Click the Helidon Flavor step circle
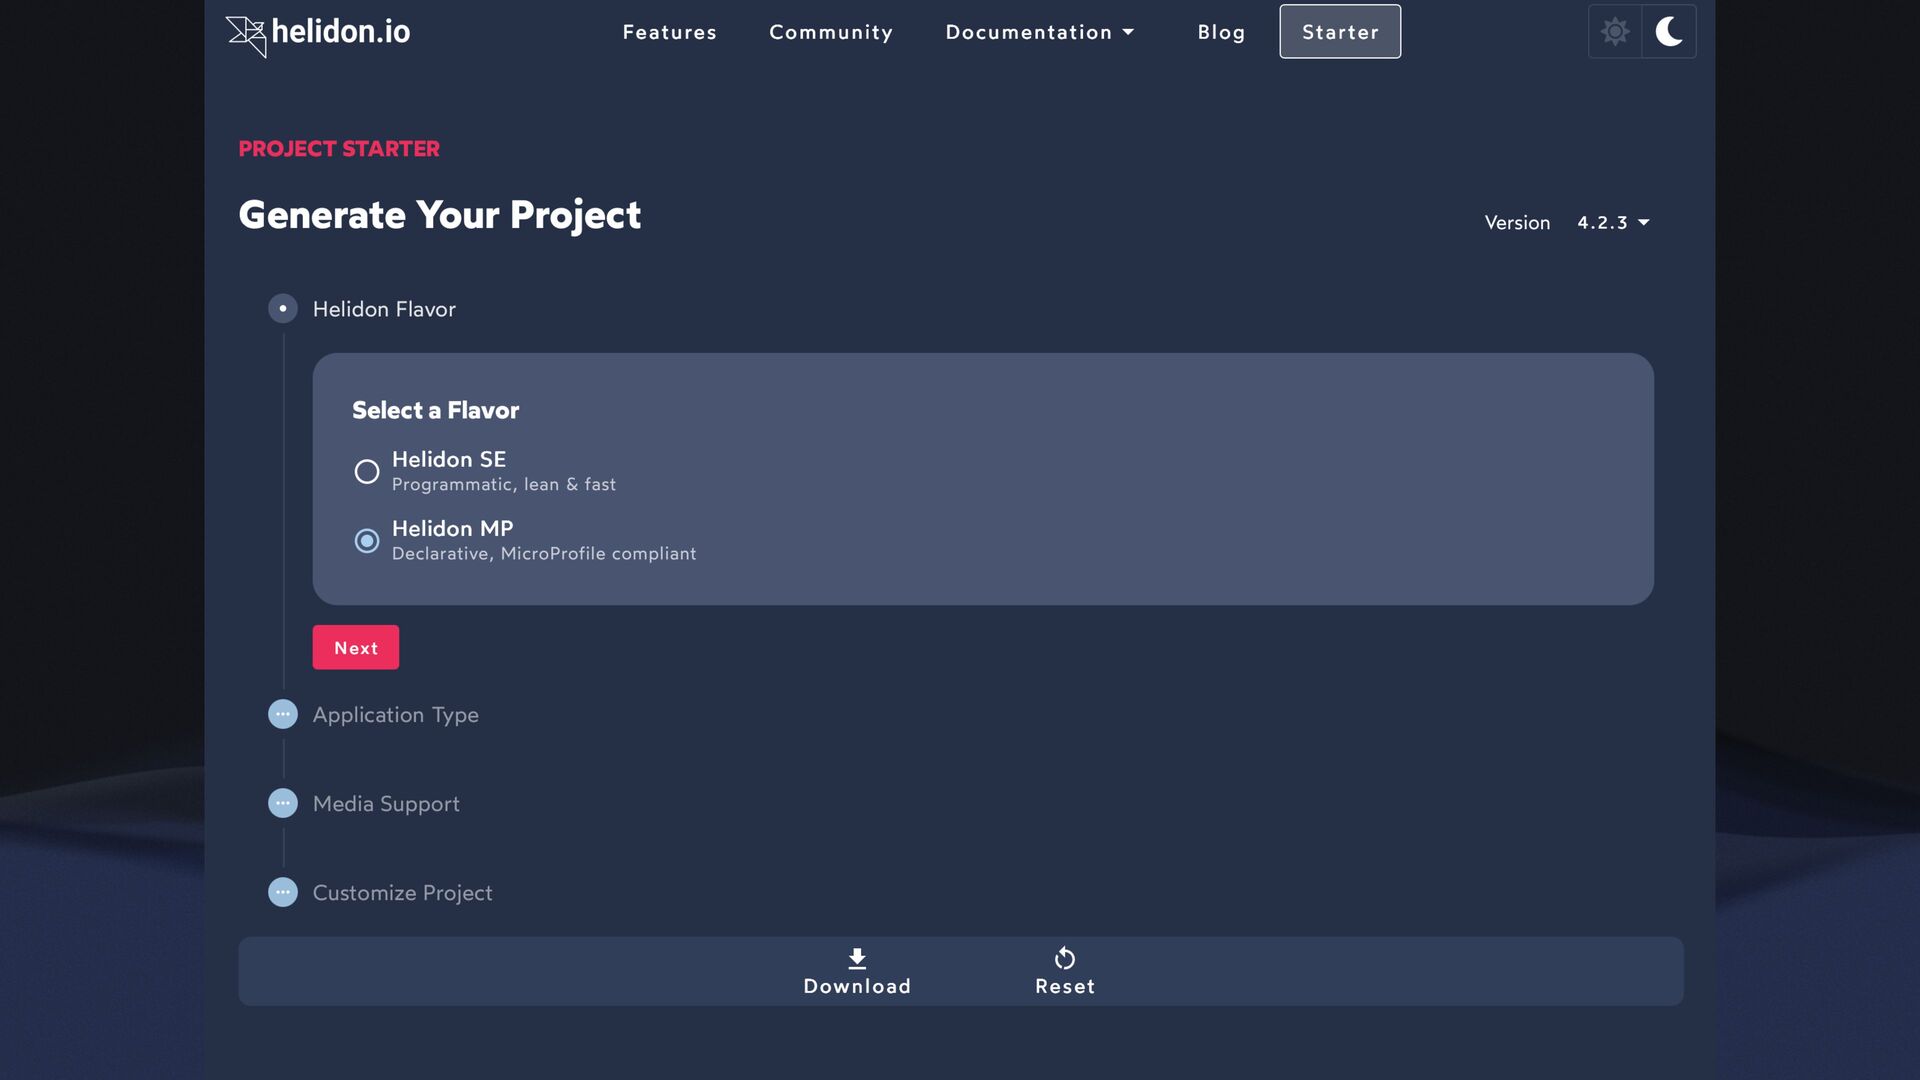Viewport: 1920px width, 1080px height. [x=283, y=309]
